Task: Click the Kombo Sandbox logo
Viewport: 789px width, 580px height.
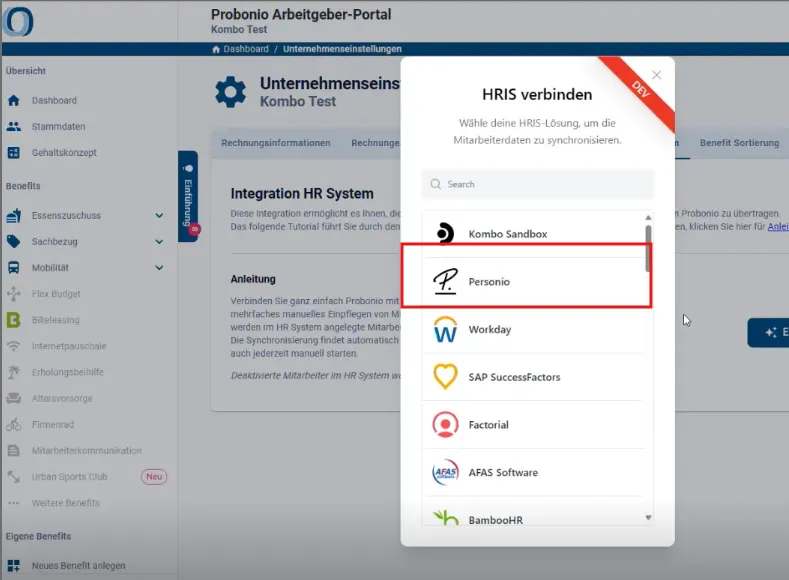Action: (x=445, y=233)
